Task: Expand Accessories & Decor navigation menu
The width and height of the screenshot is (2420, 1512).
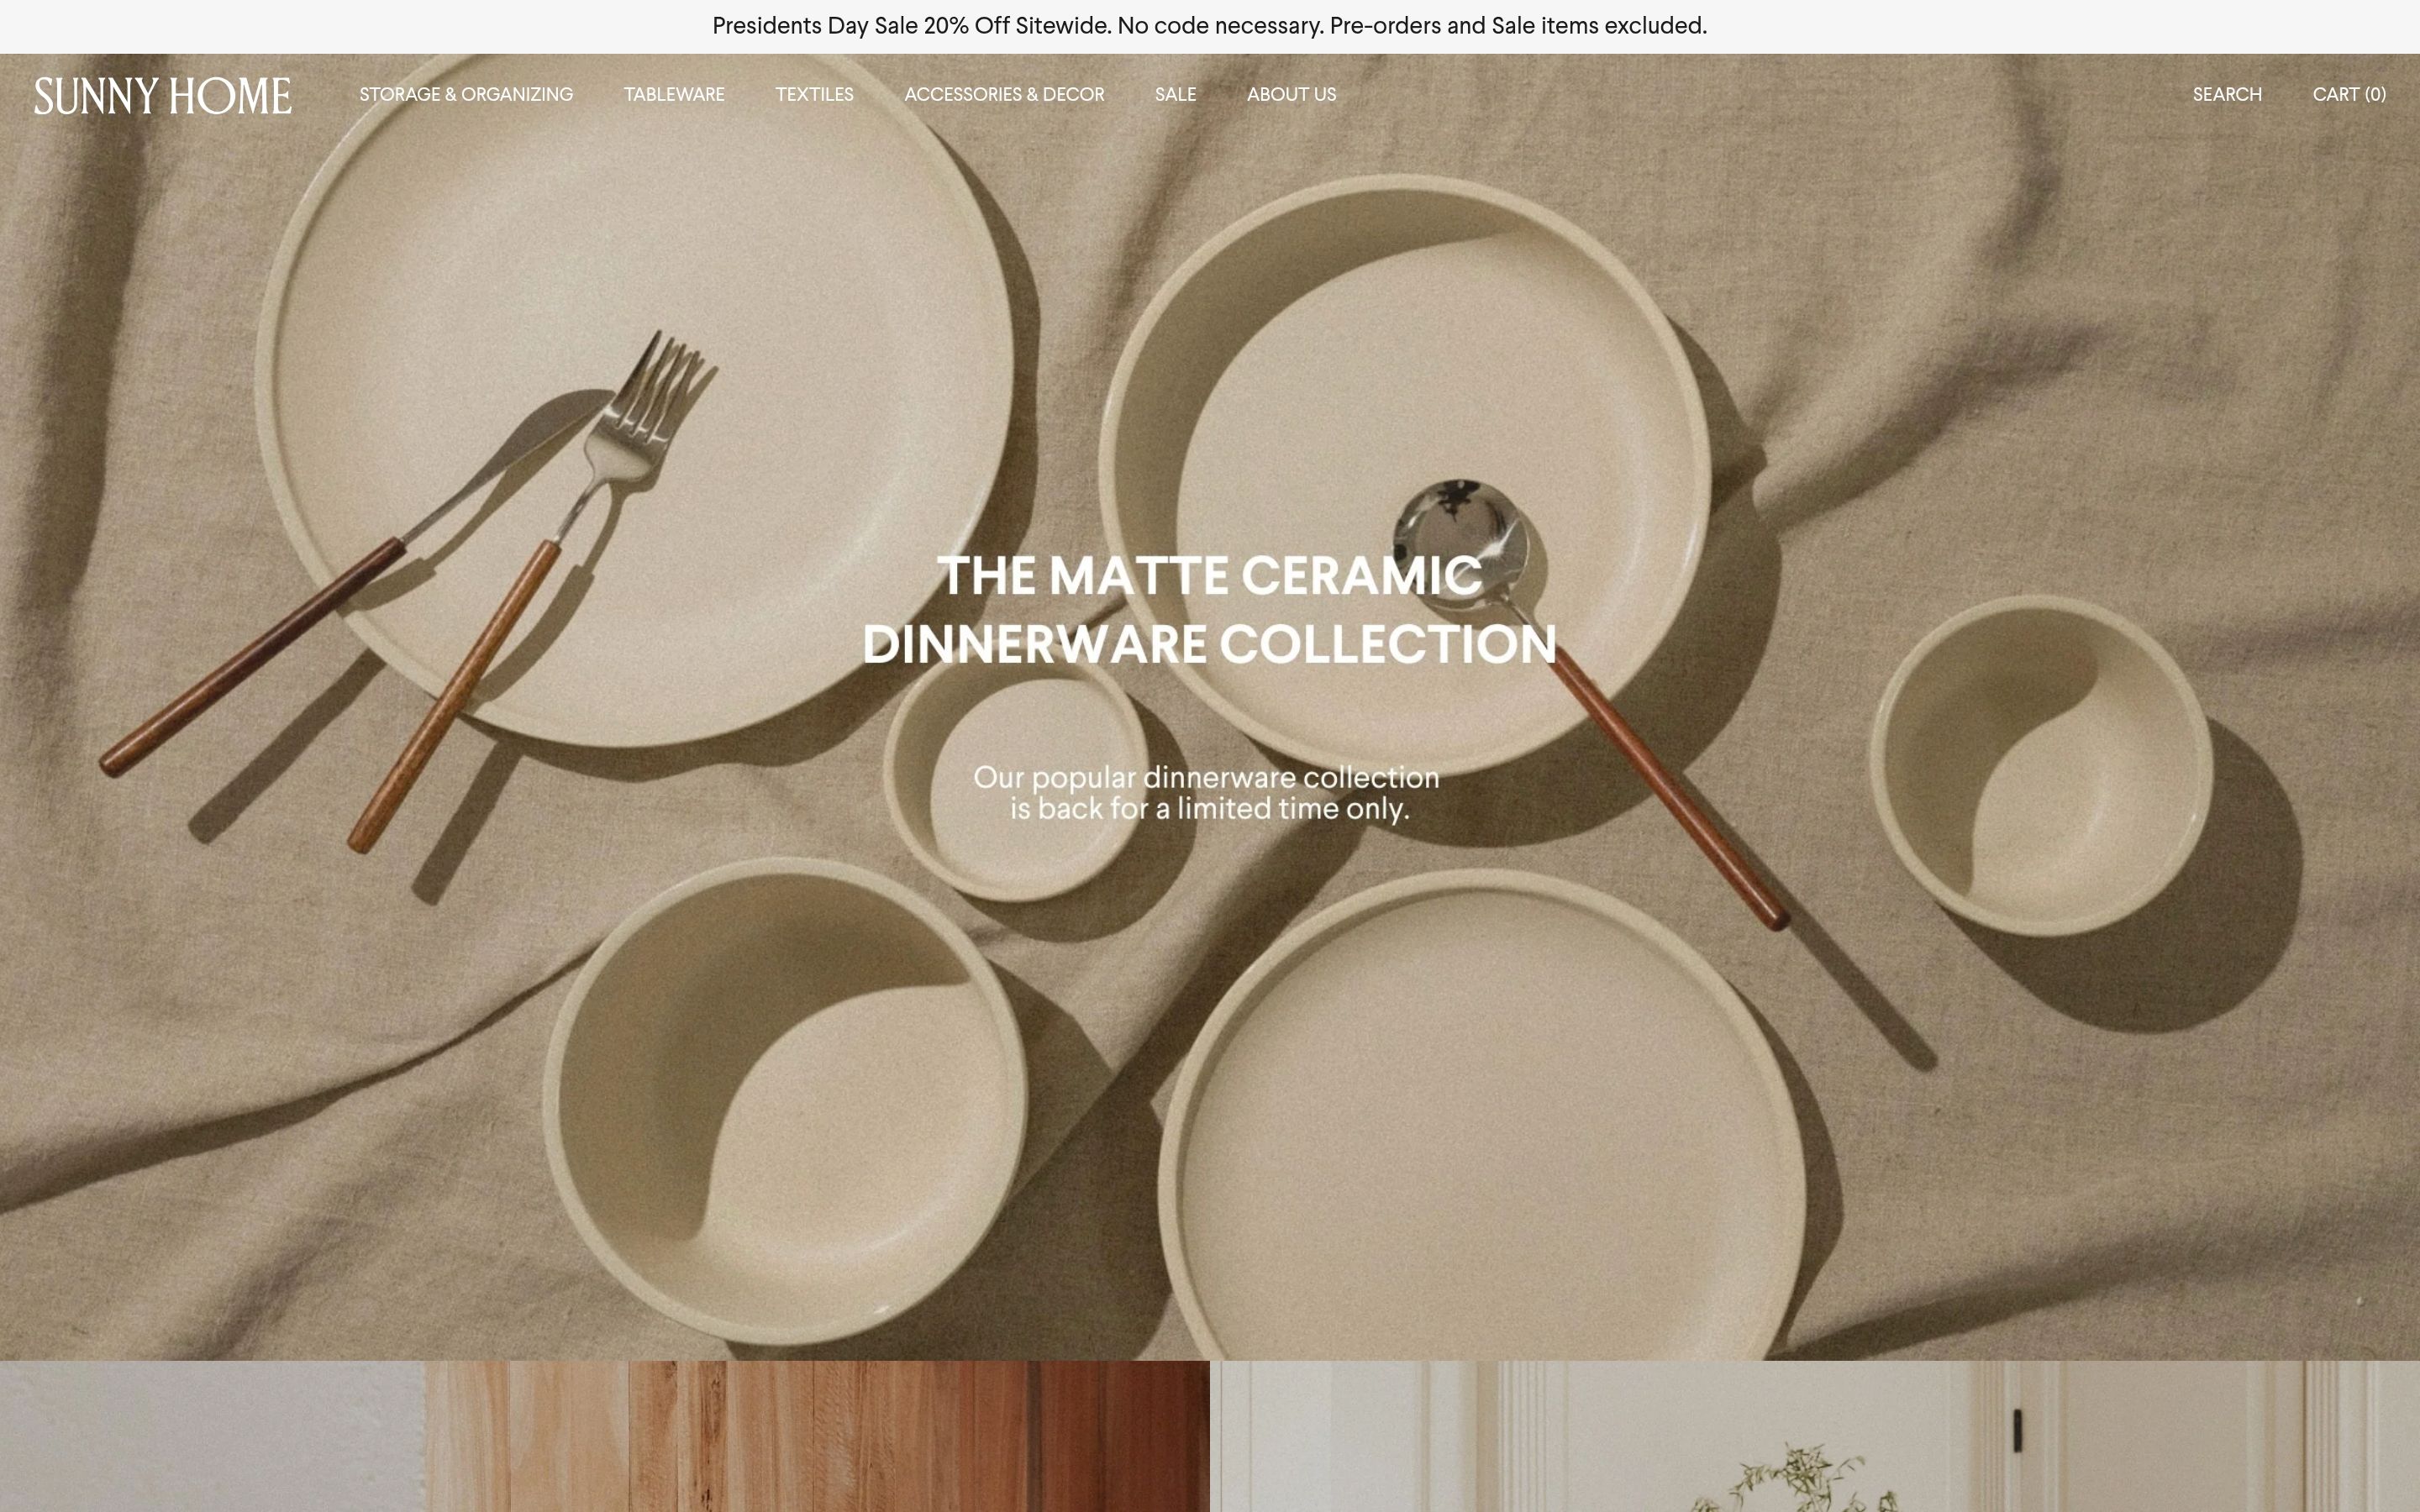Action: point(1004,94)
